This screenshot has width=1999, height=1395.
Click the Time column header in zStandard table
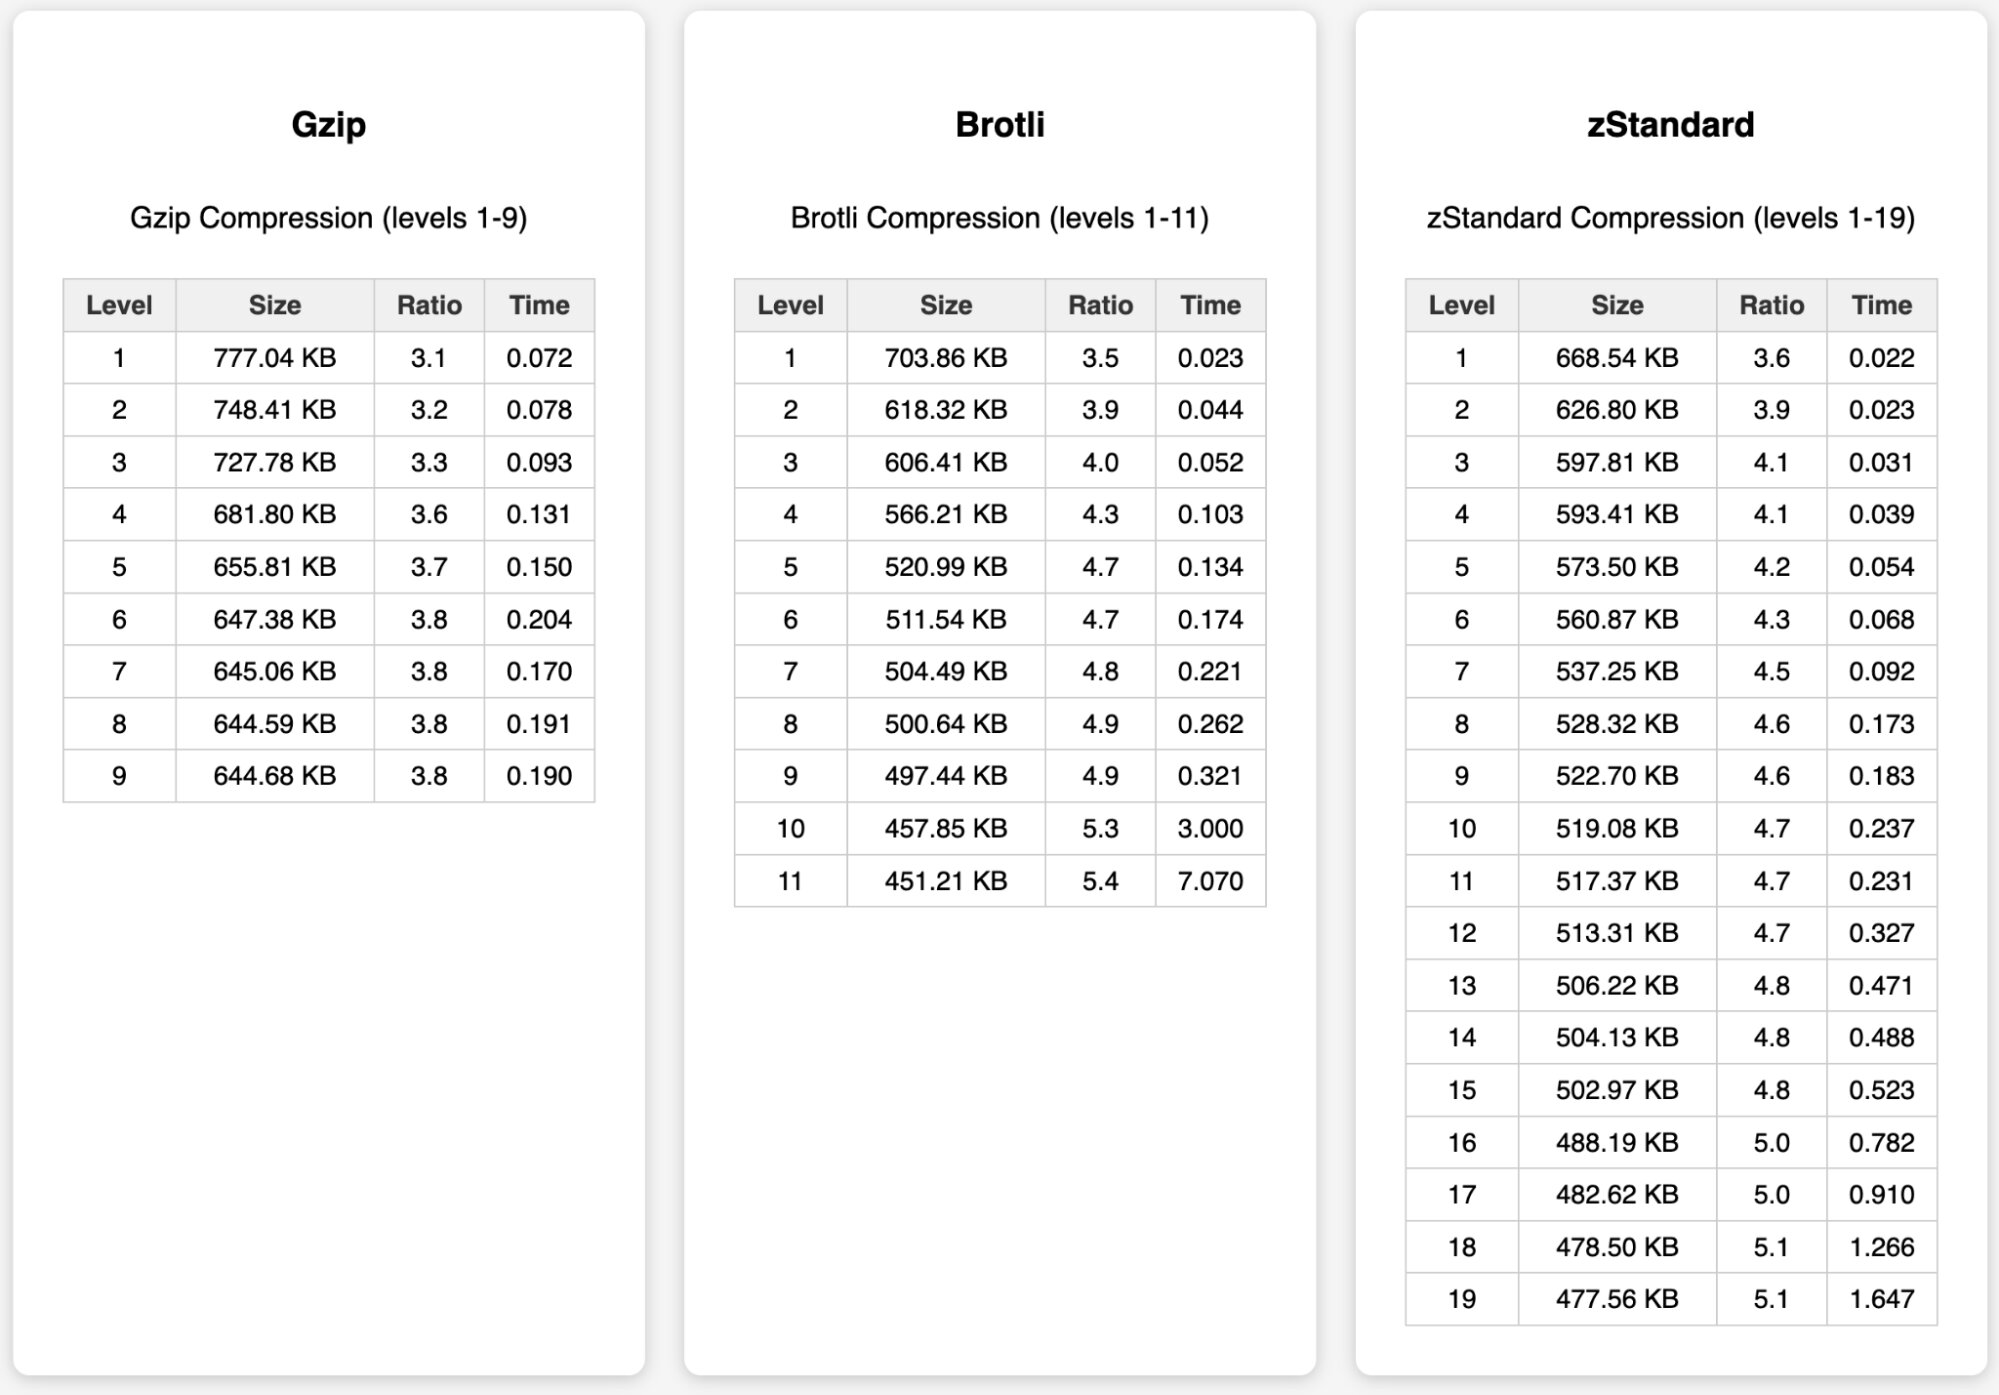point(1881,305)
